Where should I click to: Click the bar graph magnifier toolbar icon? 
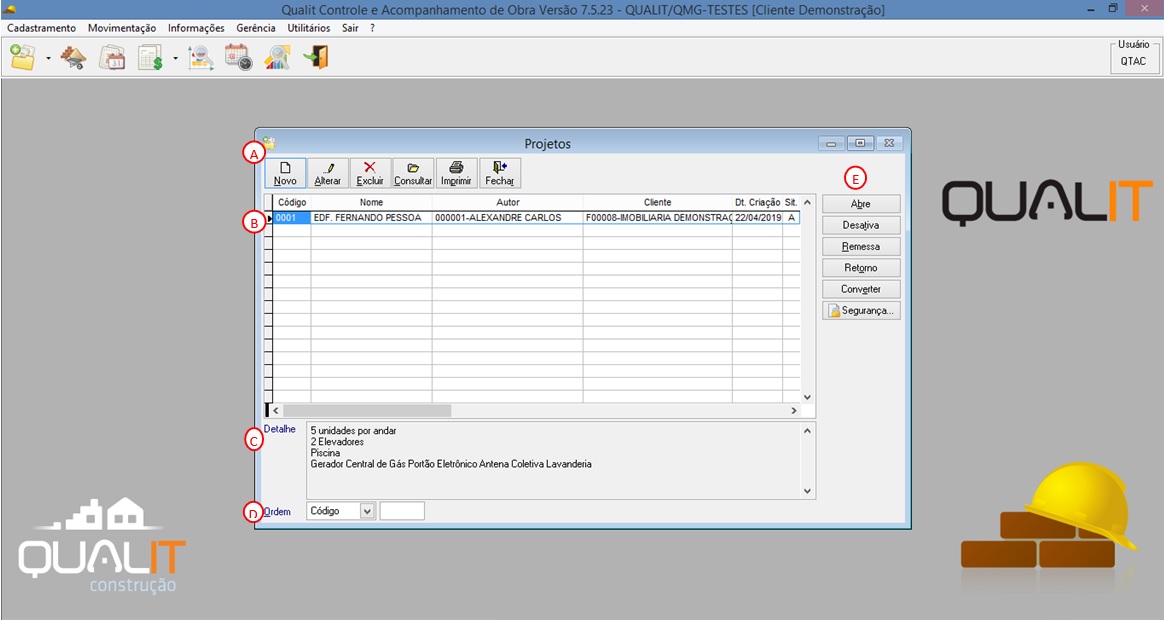click(x=278, y=57)
